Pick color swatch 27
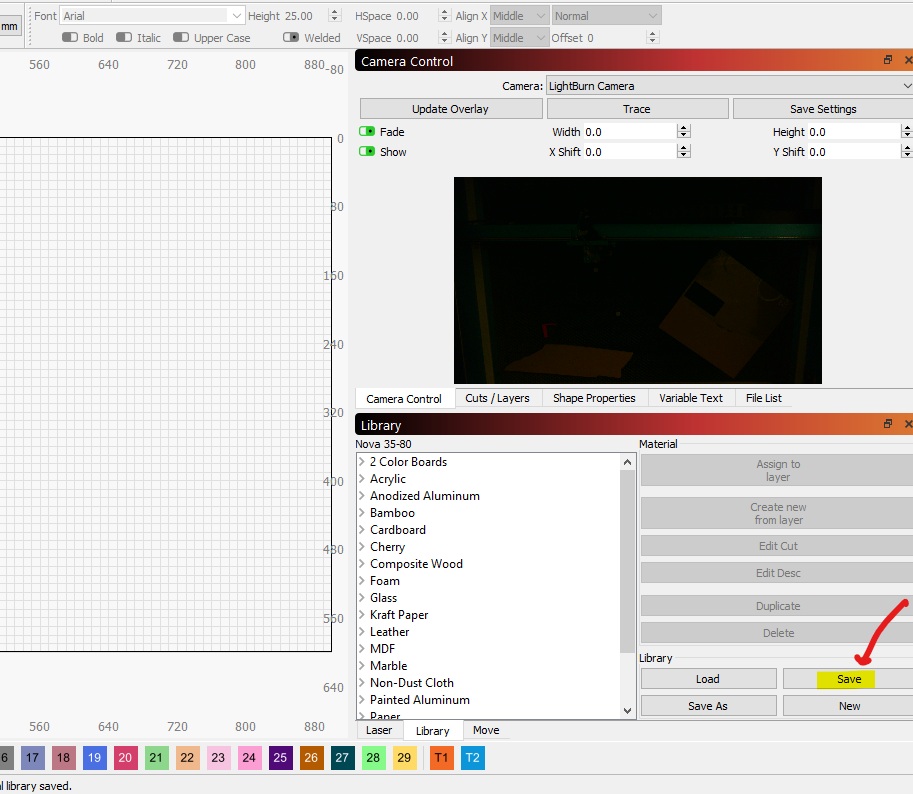The image size is (913, 794). pyautogui.click(x=342, y=758)
